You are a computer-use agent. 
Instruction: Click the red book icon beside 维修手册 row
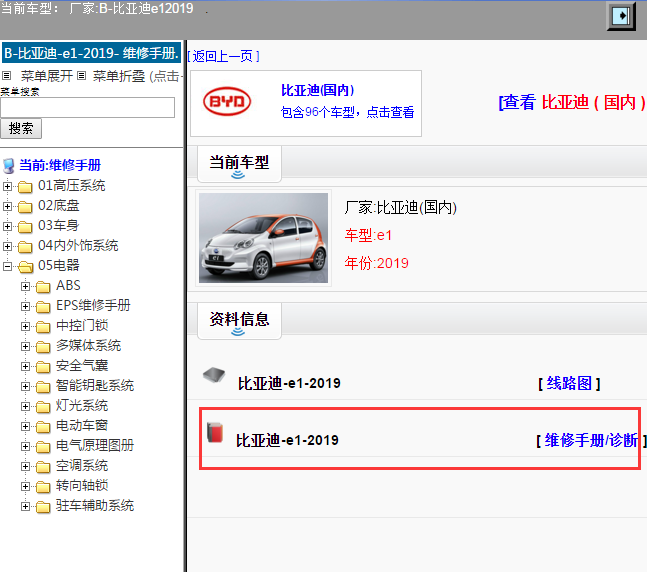pos(215,433)
